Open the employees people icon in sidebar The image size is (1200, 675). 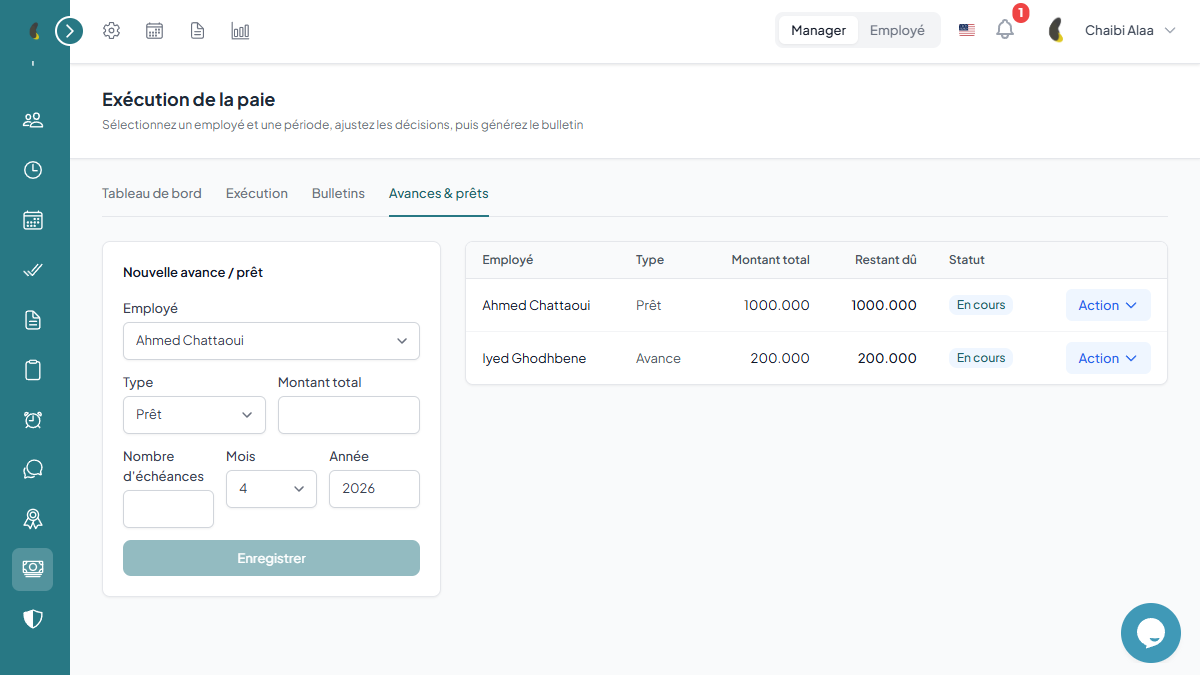click(x=33, y=120)
